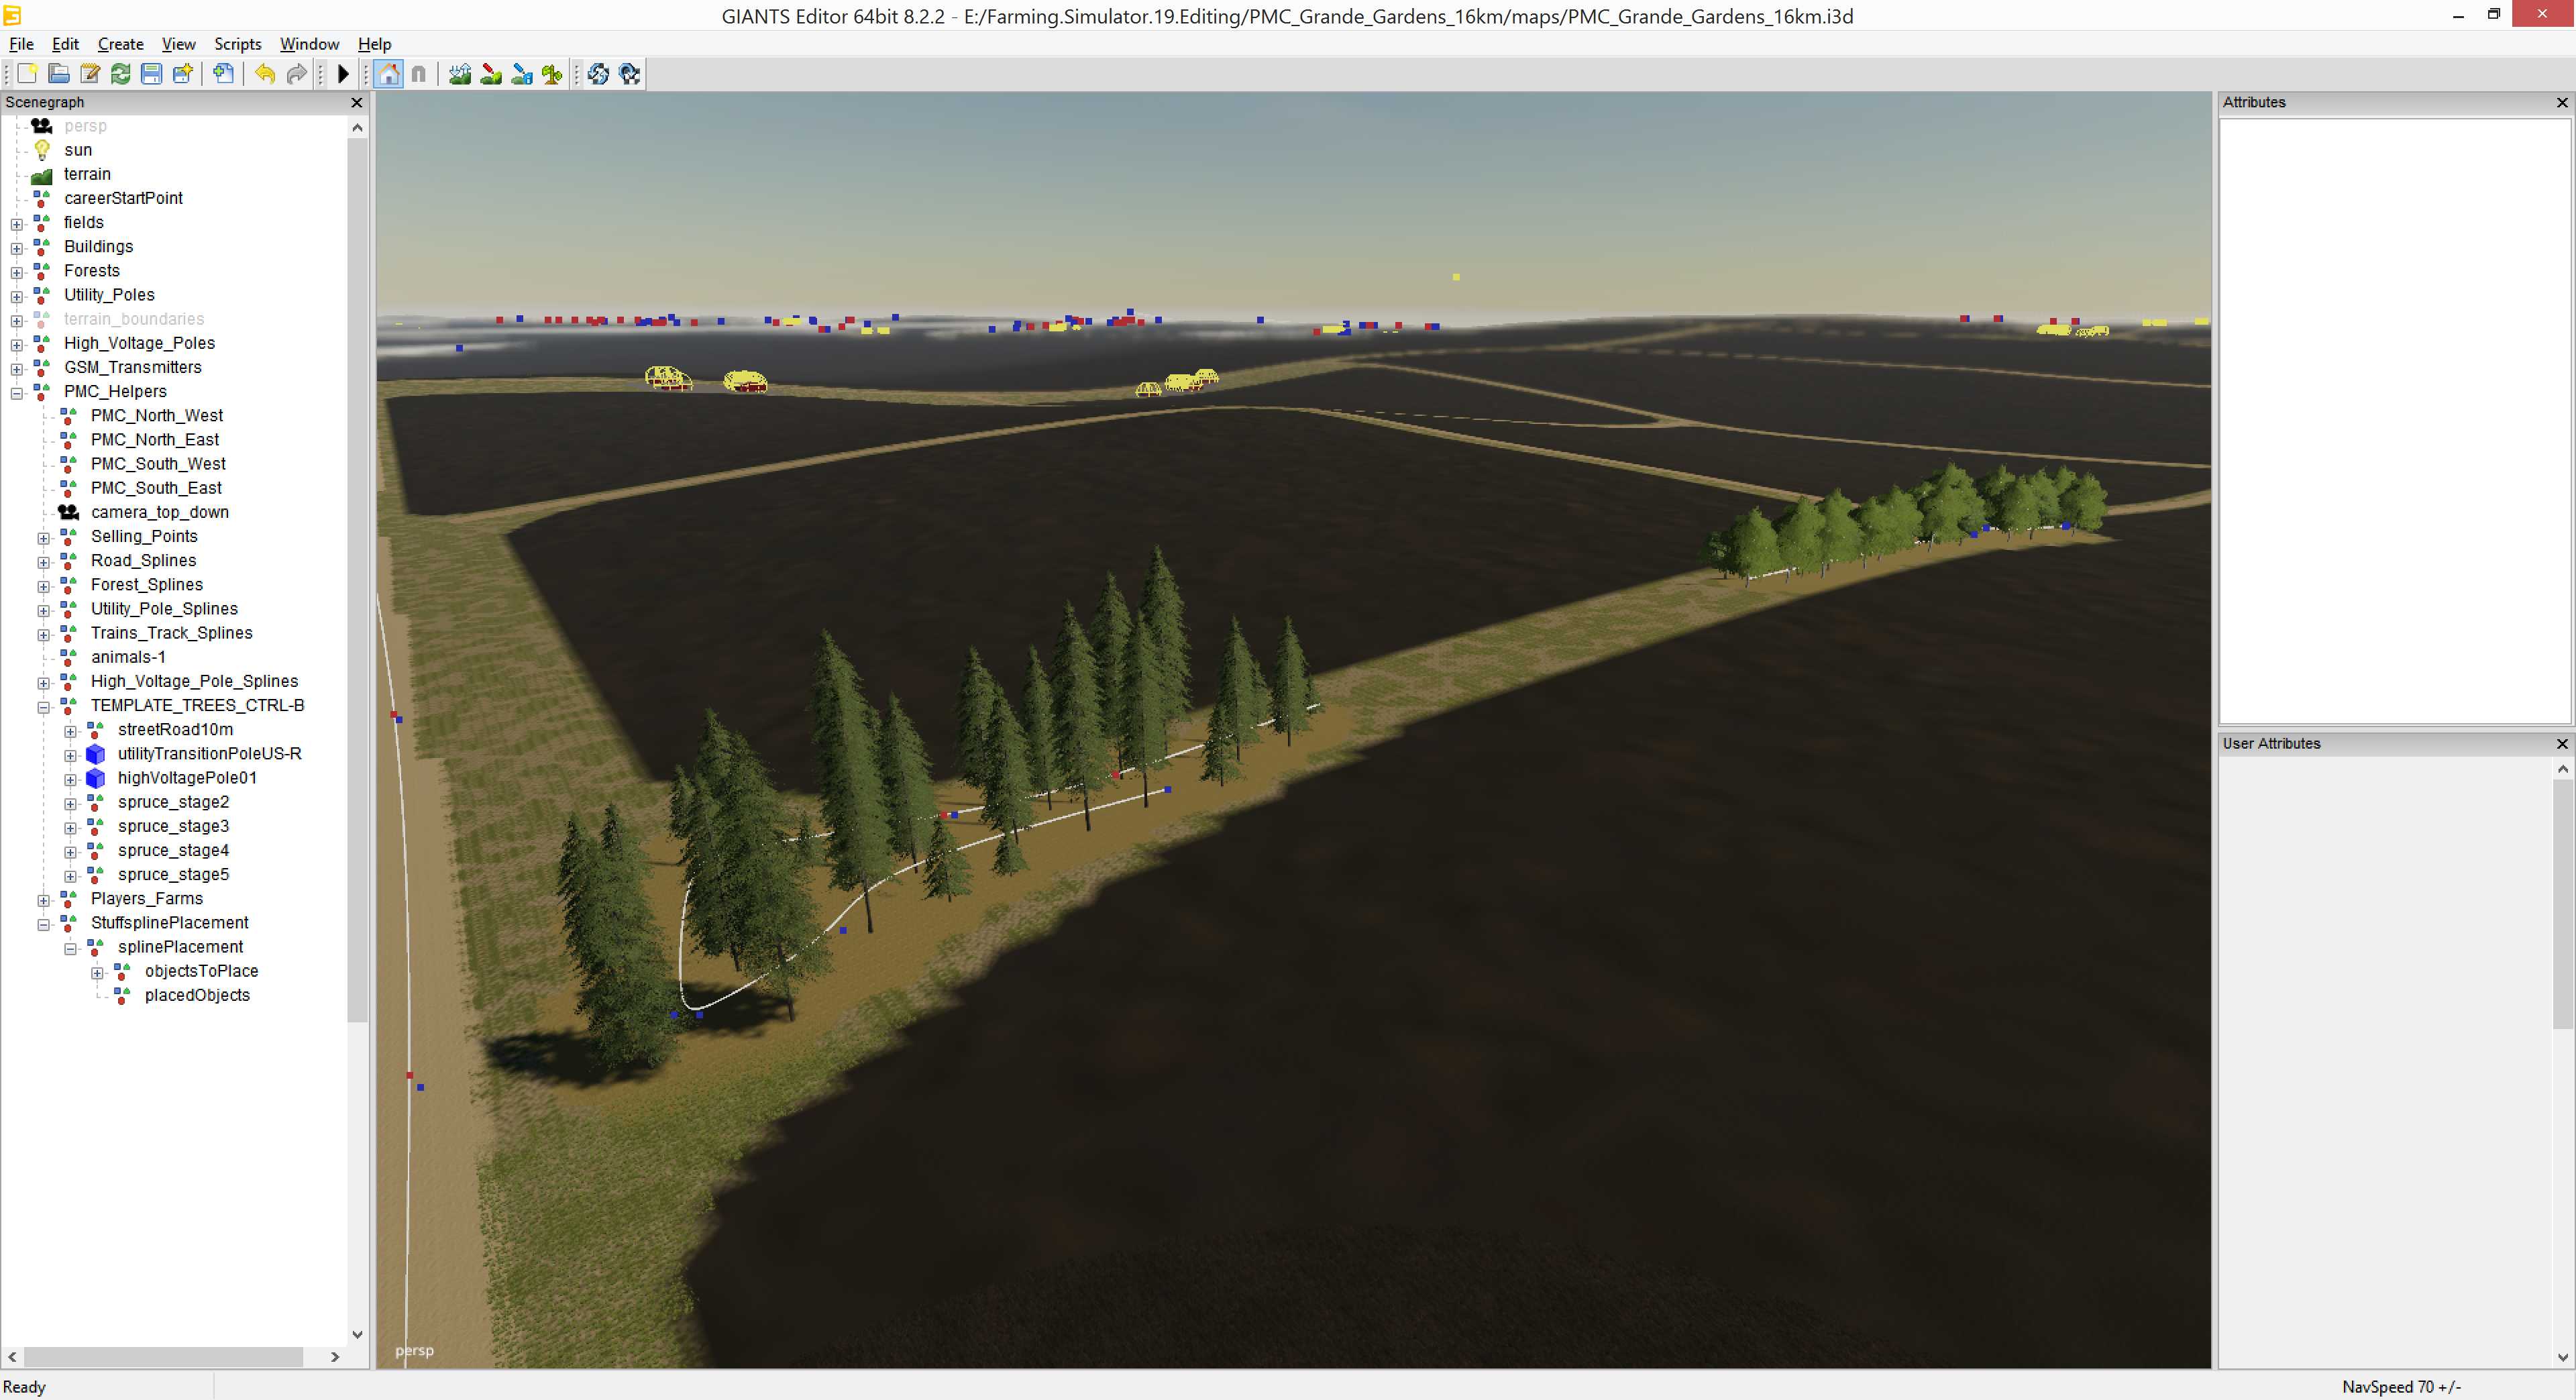Select PMC_North_West in the scenegraph

pos(157,415)
